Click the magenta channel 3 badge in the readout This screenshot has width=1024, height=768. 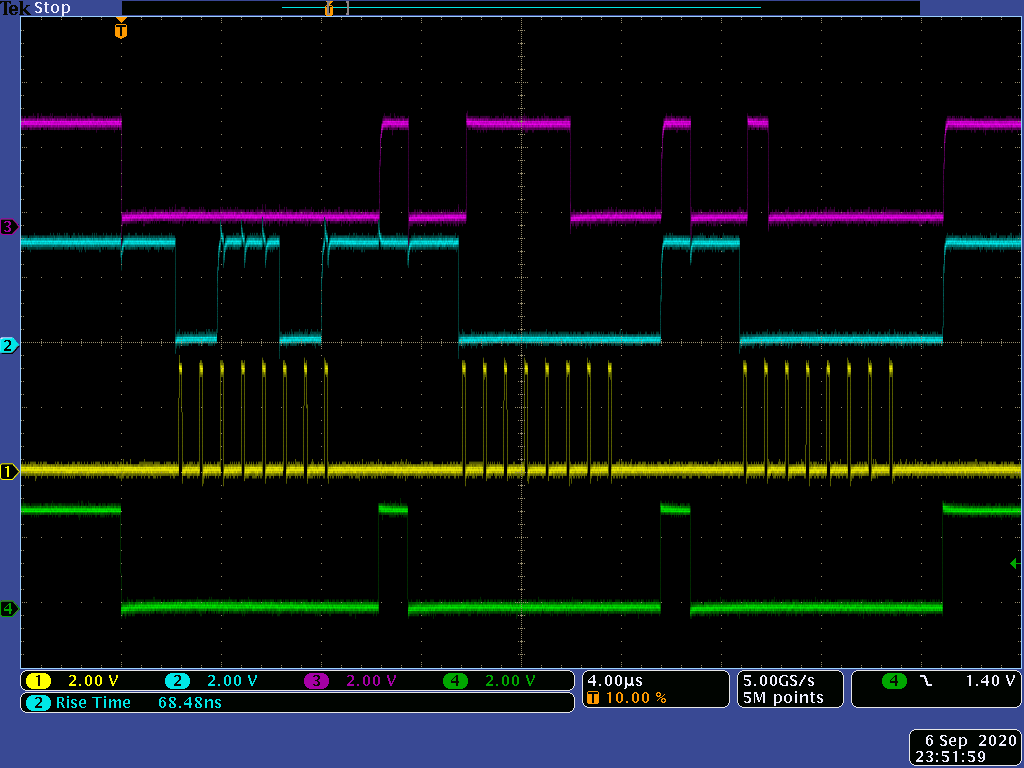317,681
